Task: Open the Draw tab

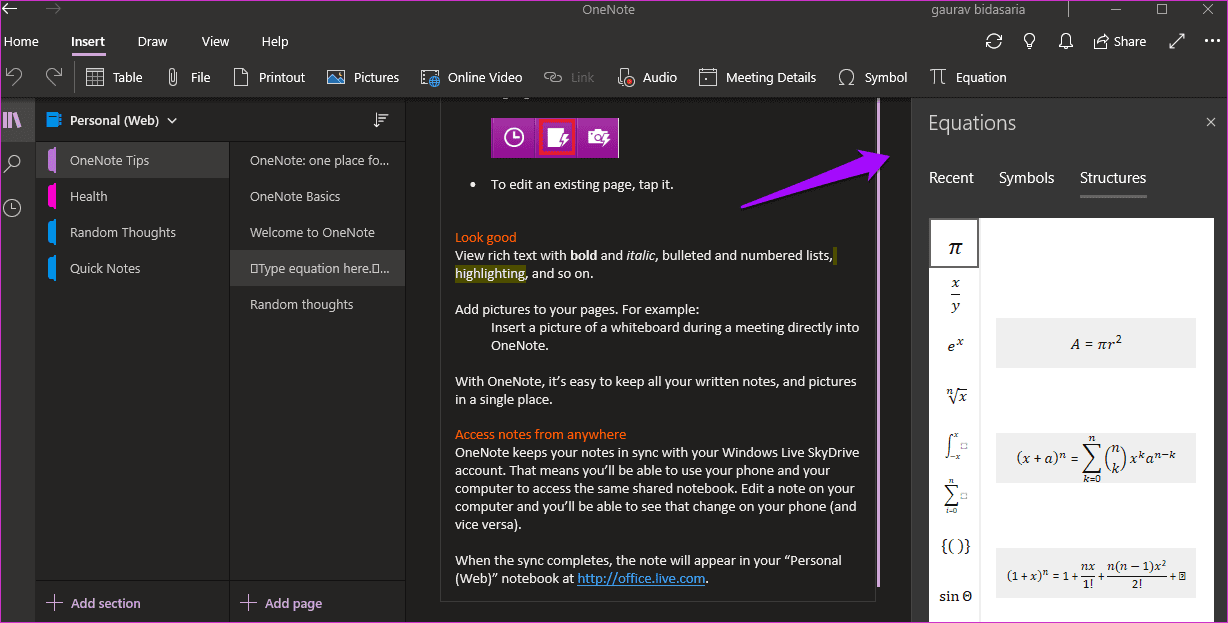Action: (x=153, y=42)
